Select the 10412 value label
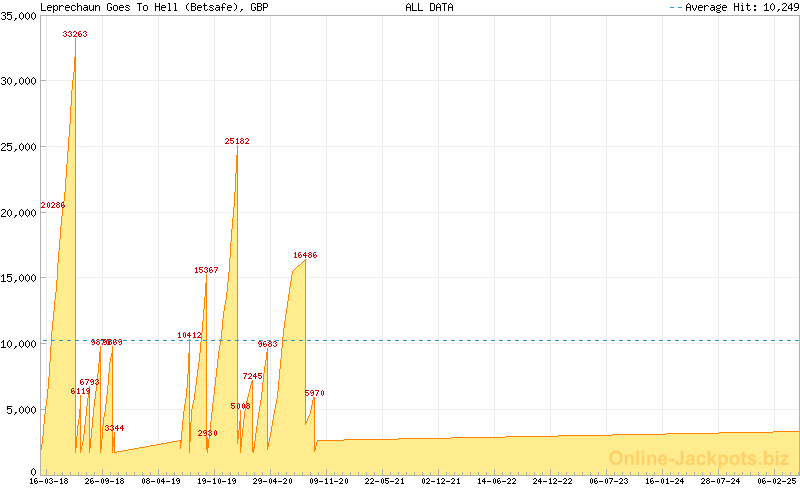 [189, 335]
